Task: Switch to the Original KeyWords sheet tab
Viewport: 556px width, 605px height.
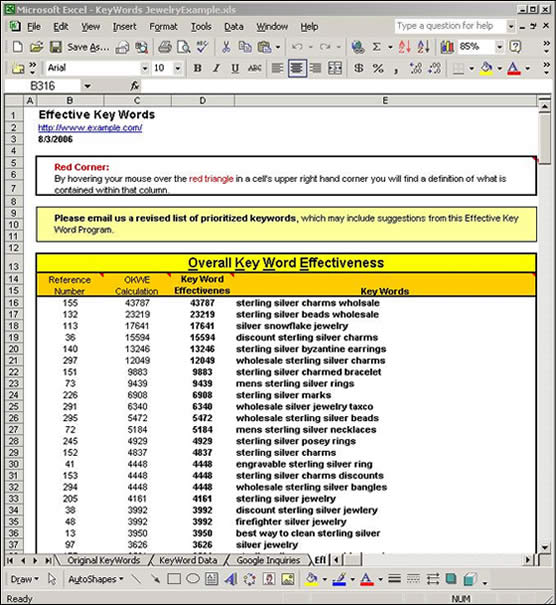Action: (103, 560)
